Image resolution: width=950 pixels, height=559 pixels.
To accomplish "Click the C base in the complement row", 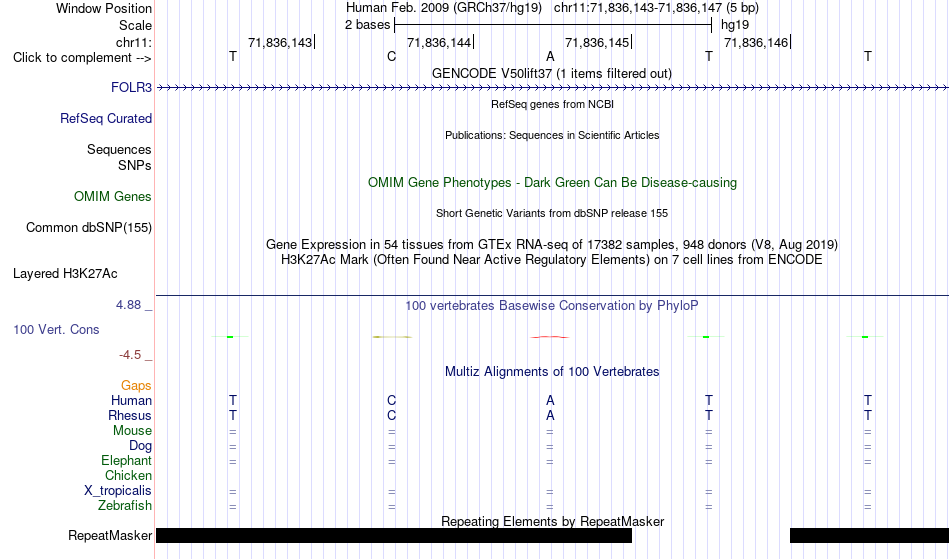I will 391,56.
